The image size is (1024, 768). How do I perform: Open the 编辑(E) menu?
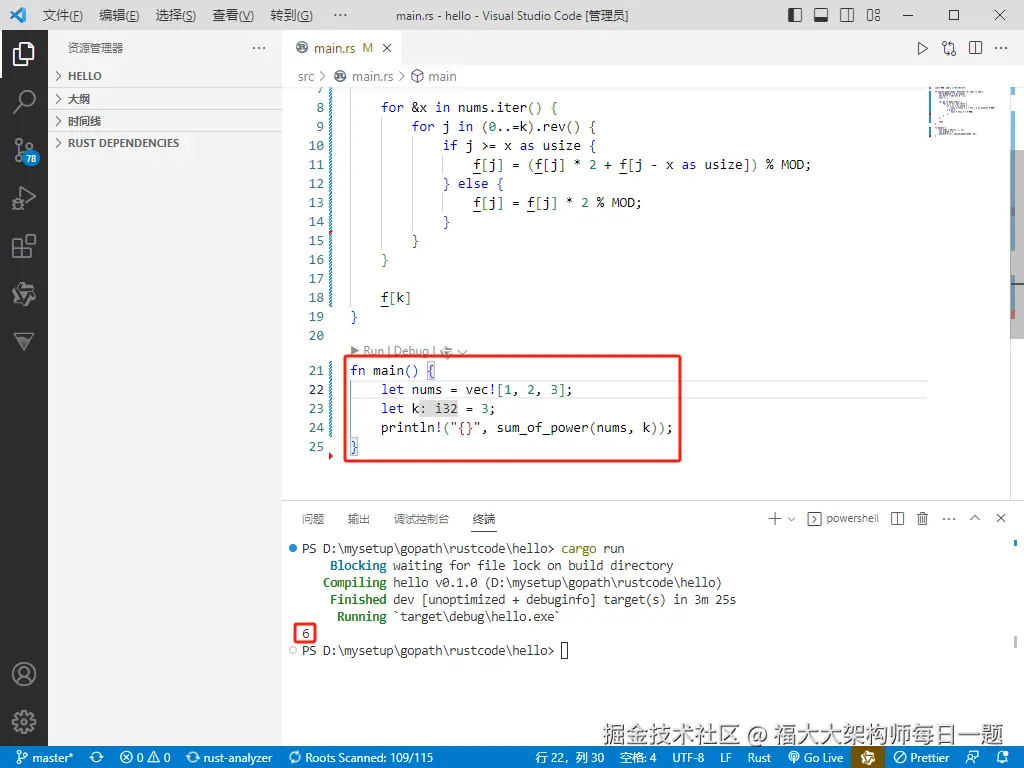(119, 15)
